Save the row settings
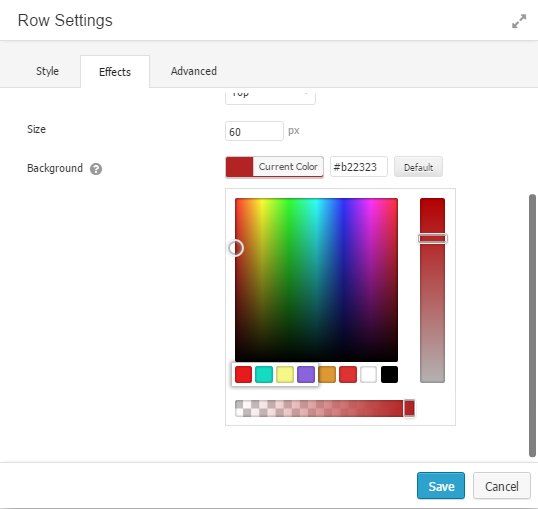 pyautogui.click(x=441, y=486)
